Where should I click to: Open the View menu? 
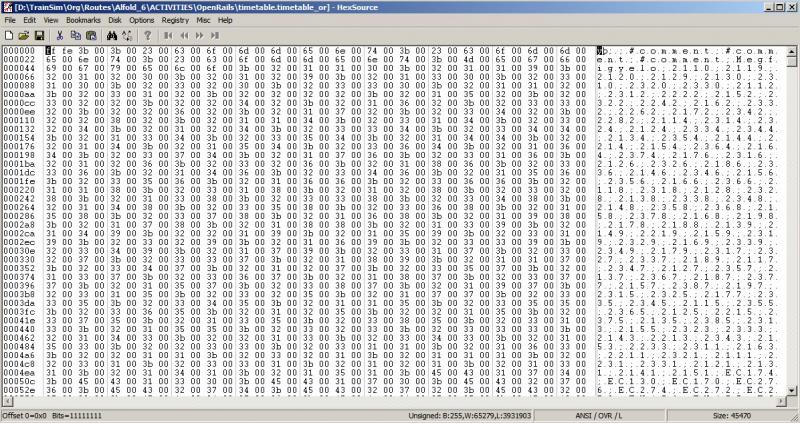51,20
